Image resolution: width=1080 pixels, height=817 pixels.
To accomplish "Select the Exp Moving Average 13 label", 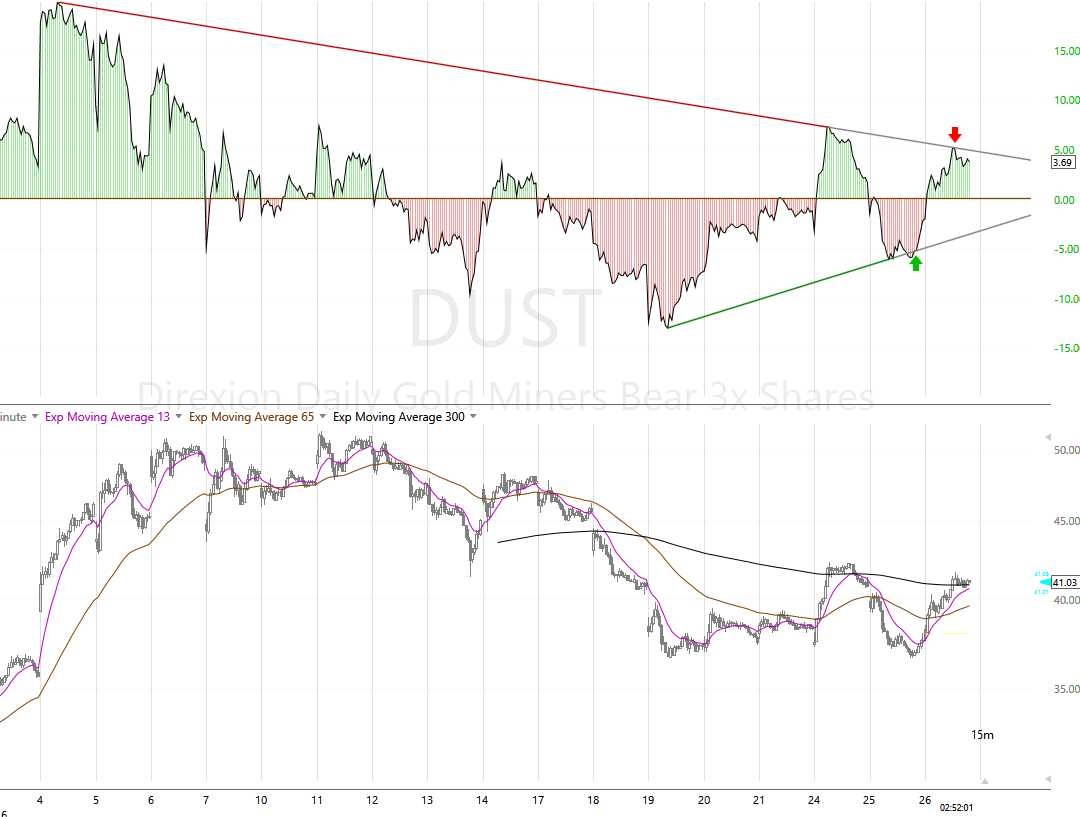I will pyautogui.click(x=108, y=417).
